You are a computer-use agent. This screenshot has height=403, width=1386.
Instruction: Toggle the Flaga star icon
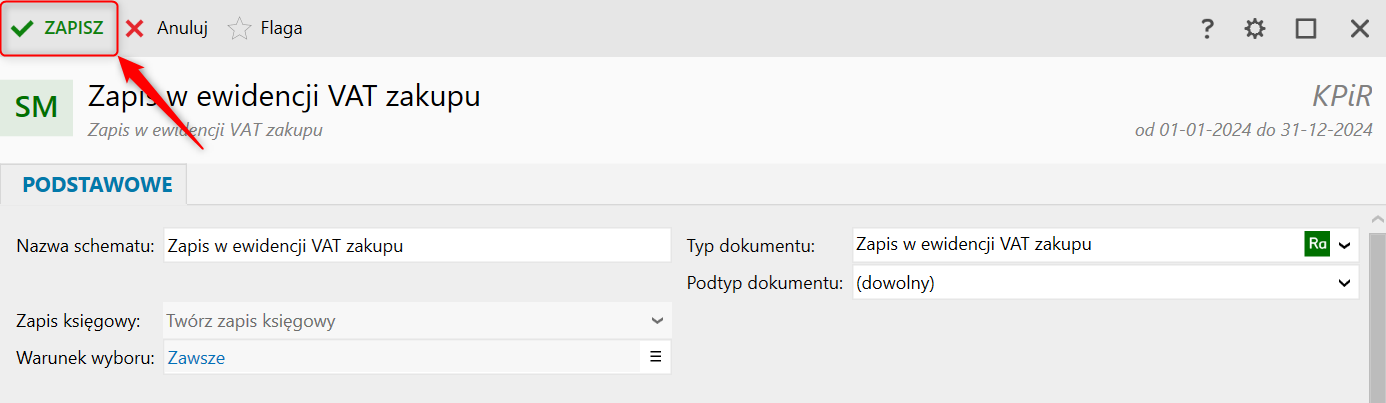(239, 29)
